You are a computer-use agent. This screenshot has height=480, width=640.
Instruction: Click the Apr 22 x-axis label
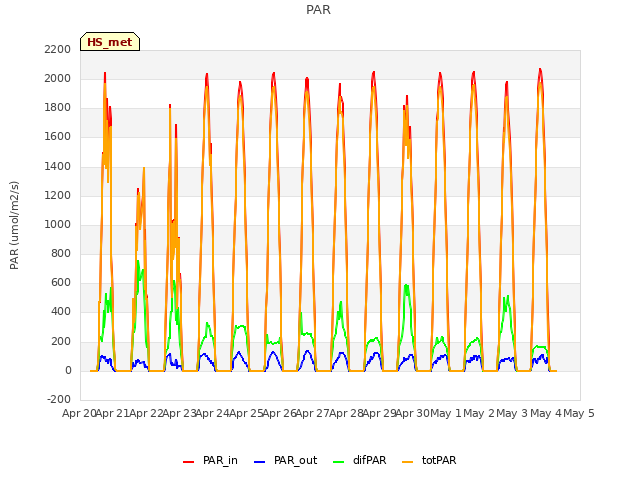146,413
